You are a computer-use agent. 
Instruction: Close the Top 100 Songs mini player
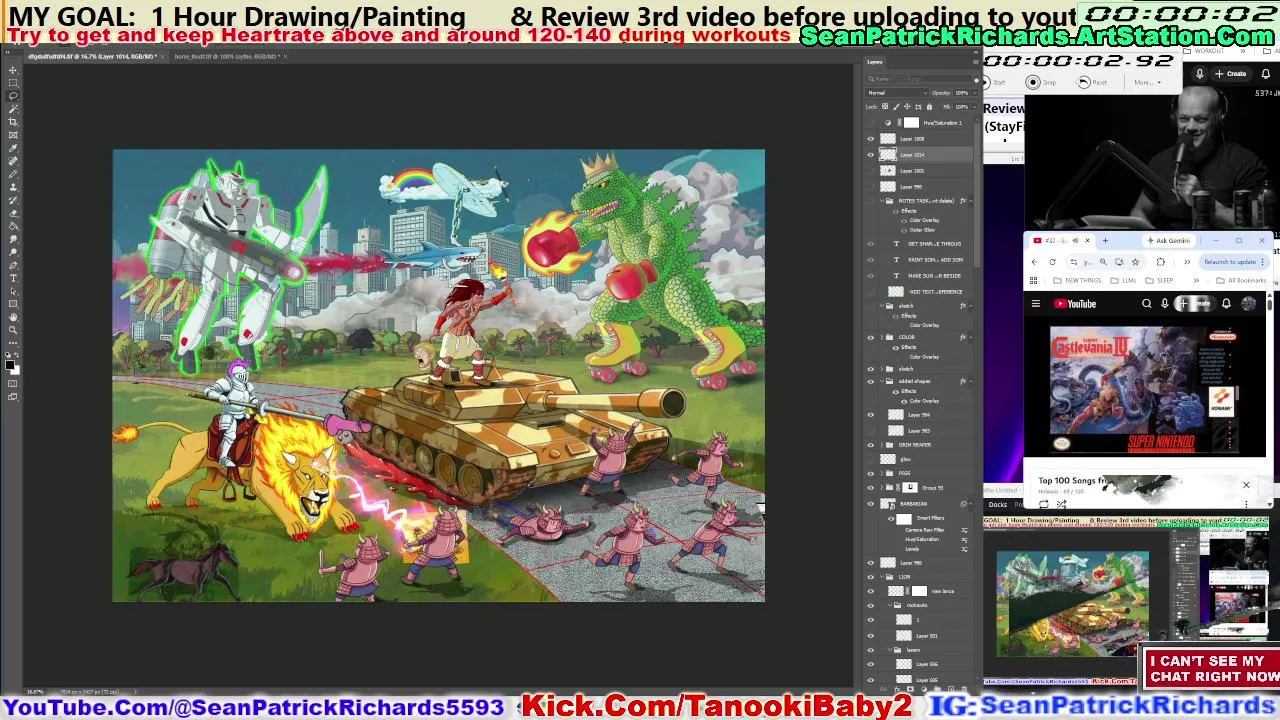[x=1246, y=485]
